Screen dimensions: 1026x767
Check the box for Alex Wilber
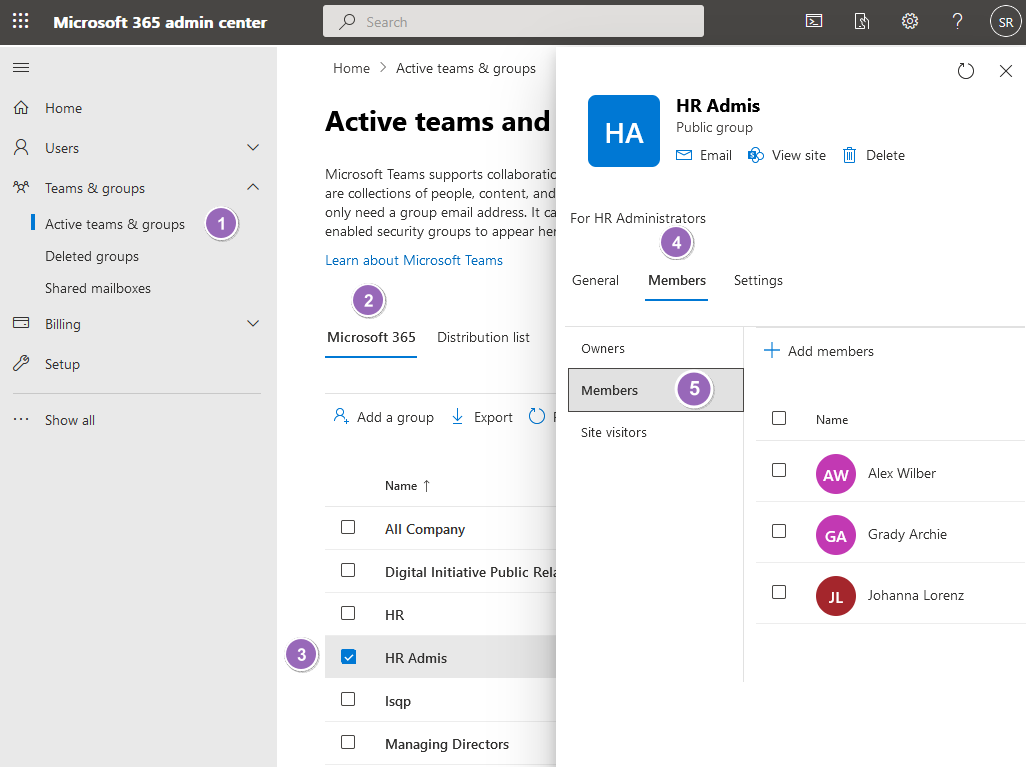[x=779, y=471]
